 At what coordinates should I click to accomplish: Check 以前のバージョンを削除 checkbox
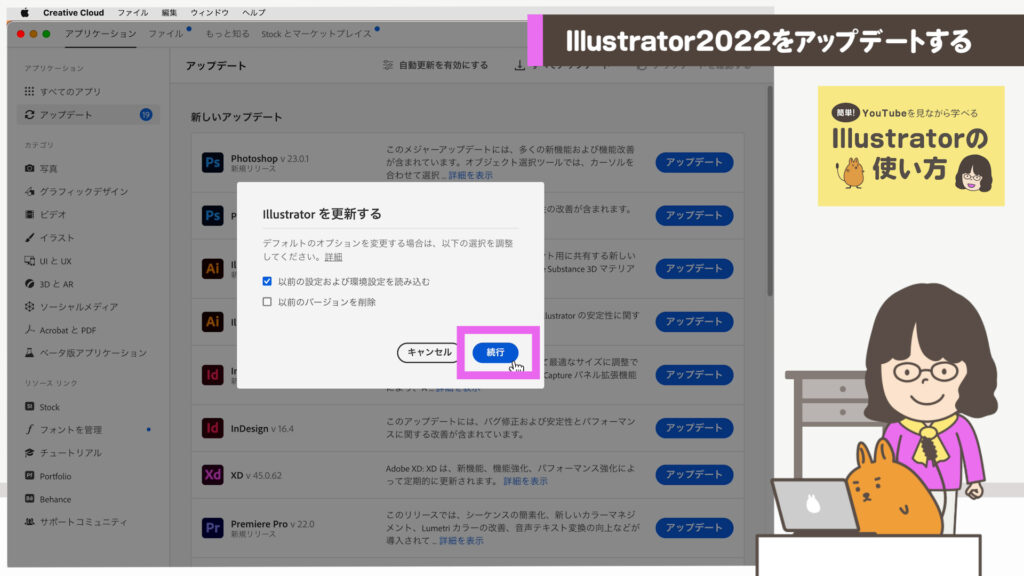267,302
